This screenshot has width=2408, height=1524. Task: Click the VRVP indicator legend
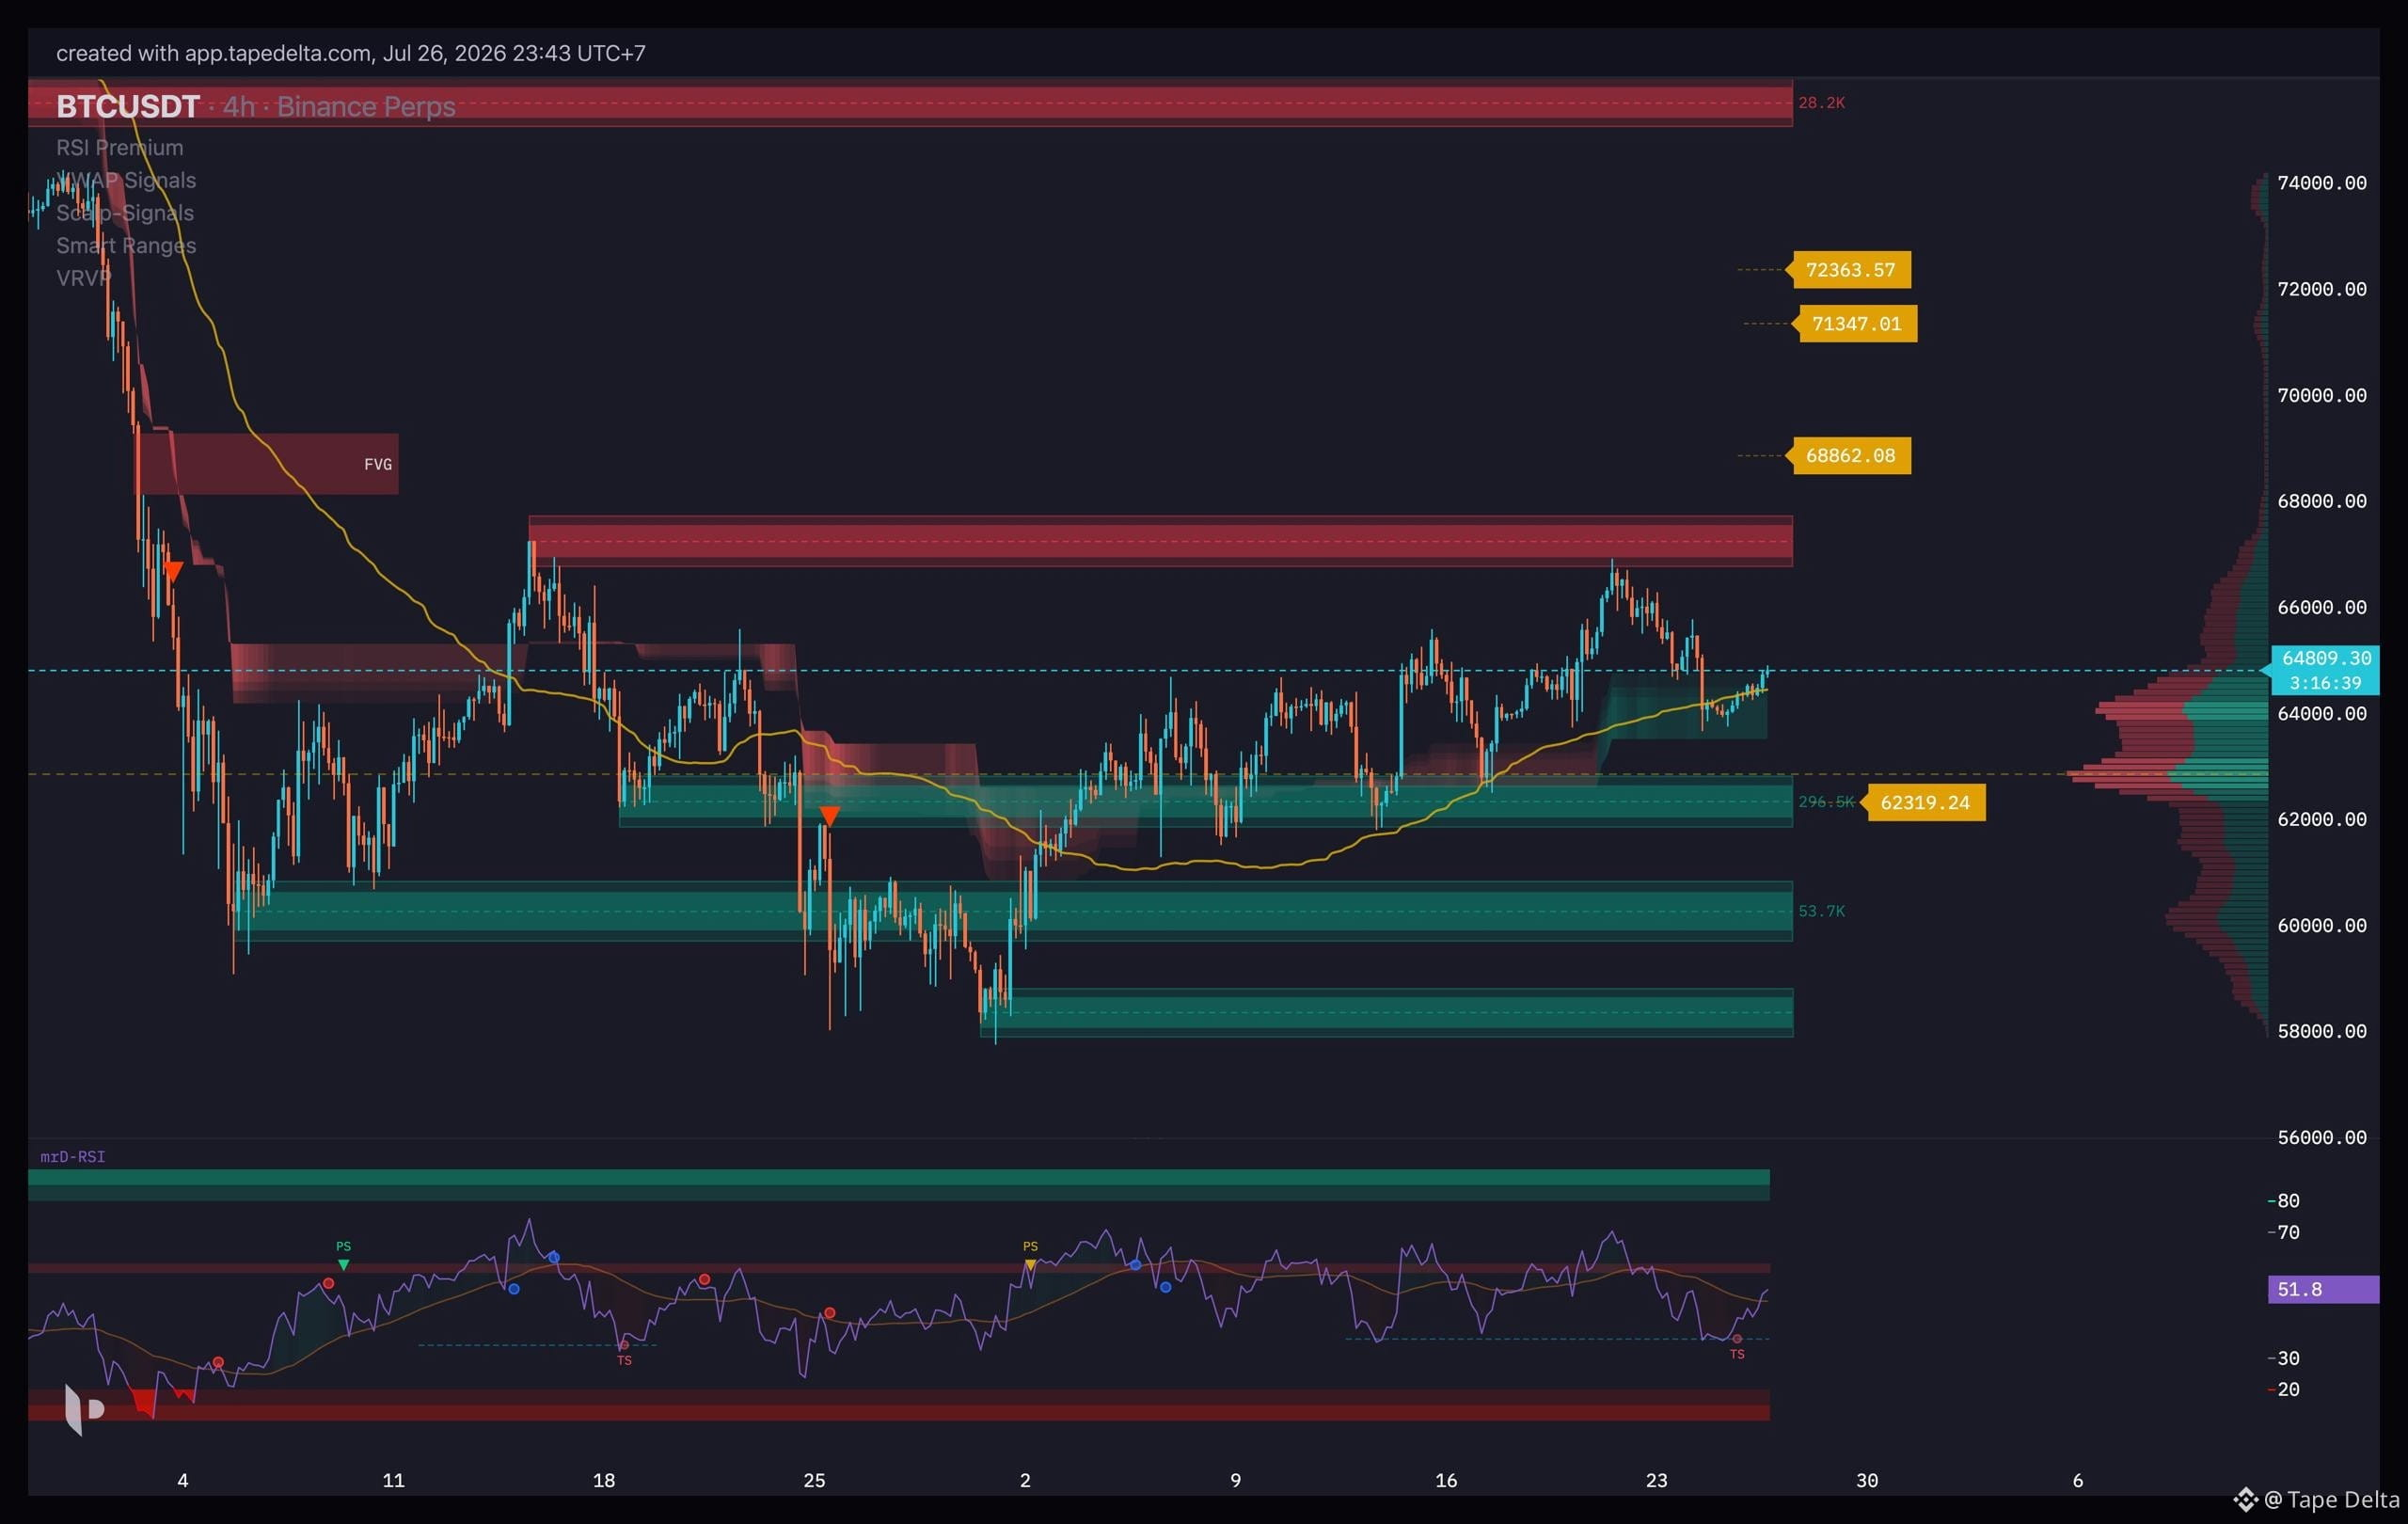coord(83,278)
